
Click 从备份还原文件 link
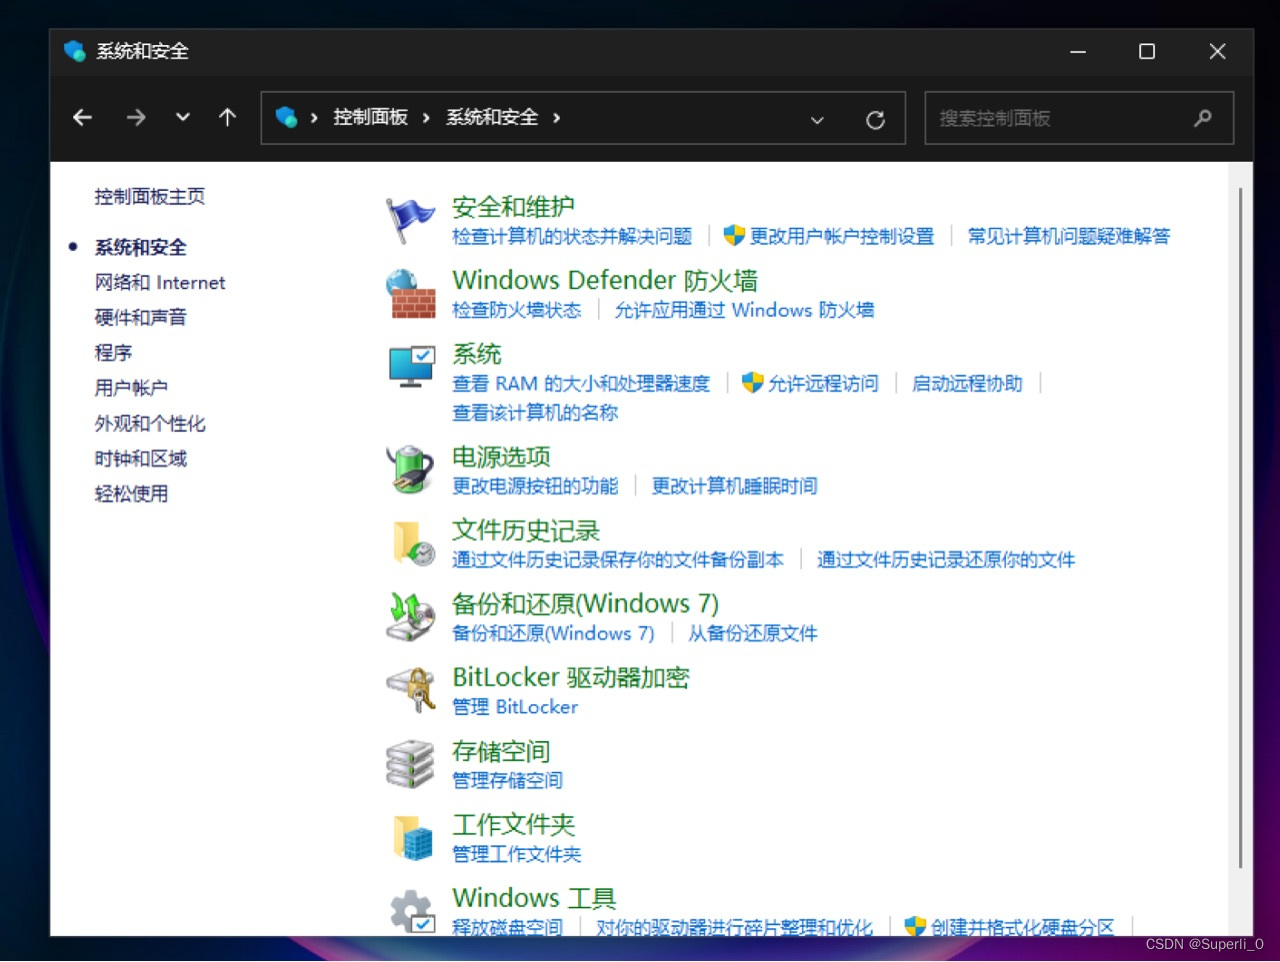click(752, 633)
